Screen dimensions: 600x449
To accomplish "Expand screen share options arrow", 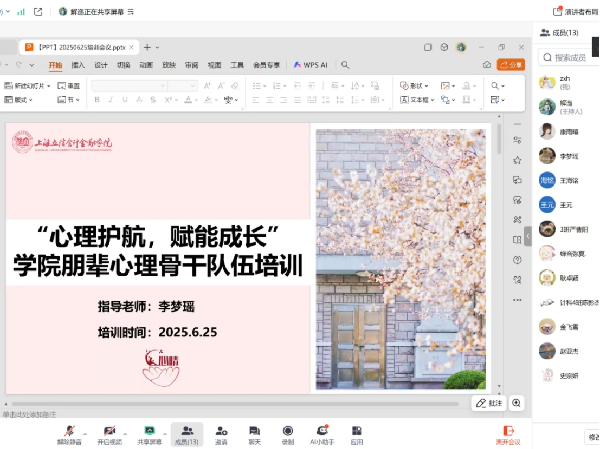I will [165, 434].
